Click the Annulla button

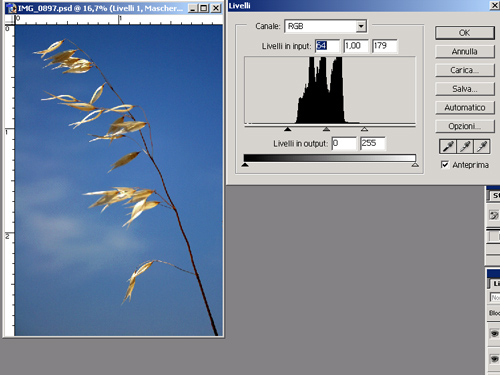coord(465,51)
